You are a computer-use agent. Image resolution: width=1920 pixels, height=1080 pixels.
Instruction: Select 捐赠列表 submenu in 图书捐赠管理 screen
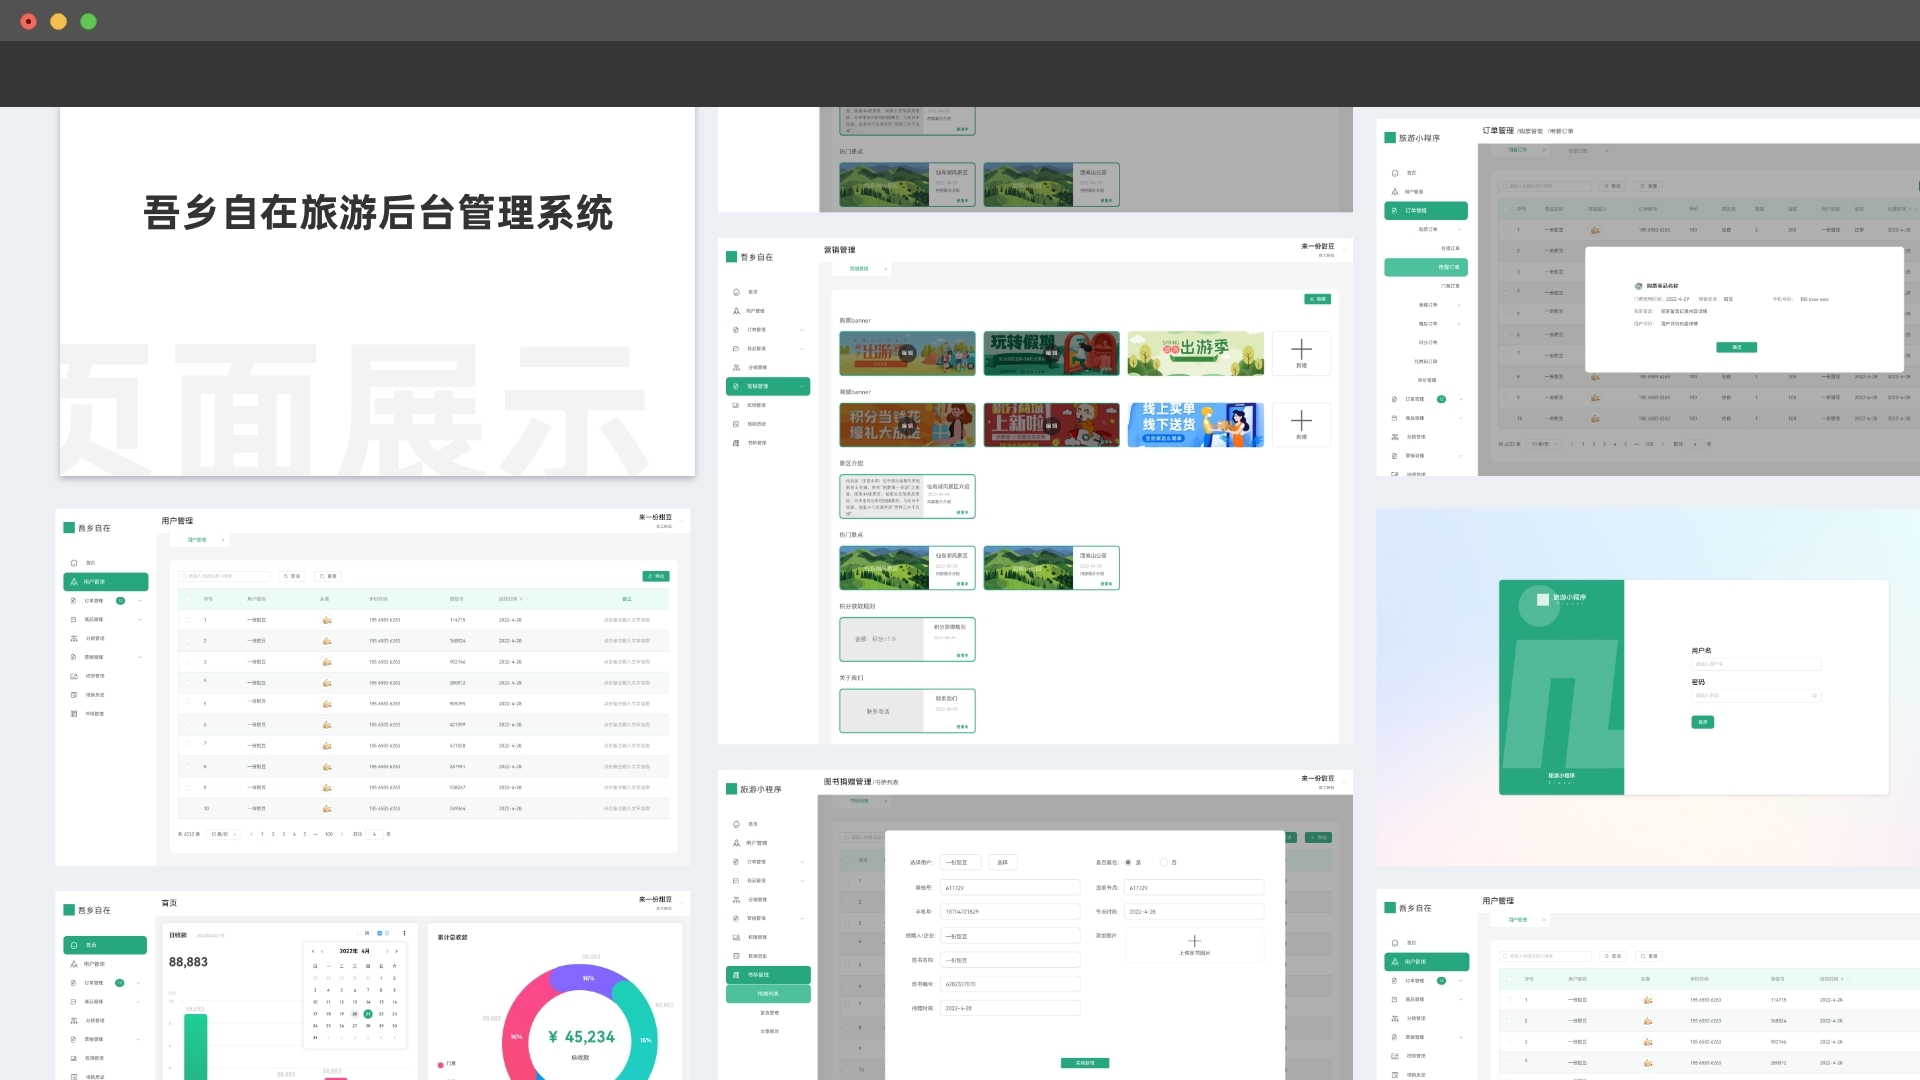pyautogui.click(x=768, y=994)
